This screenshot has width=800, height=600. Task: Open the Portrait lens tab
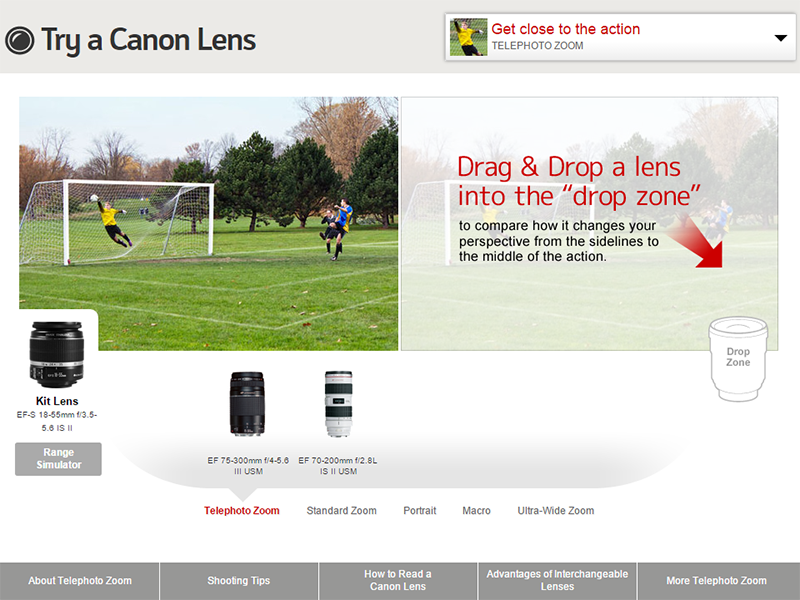pos(419,511)
